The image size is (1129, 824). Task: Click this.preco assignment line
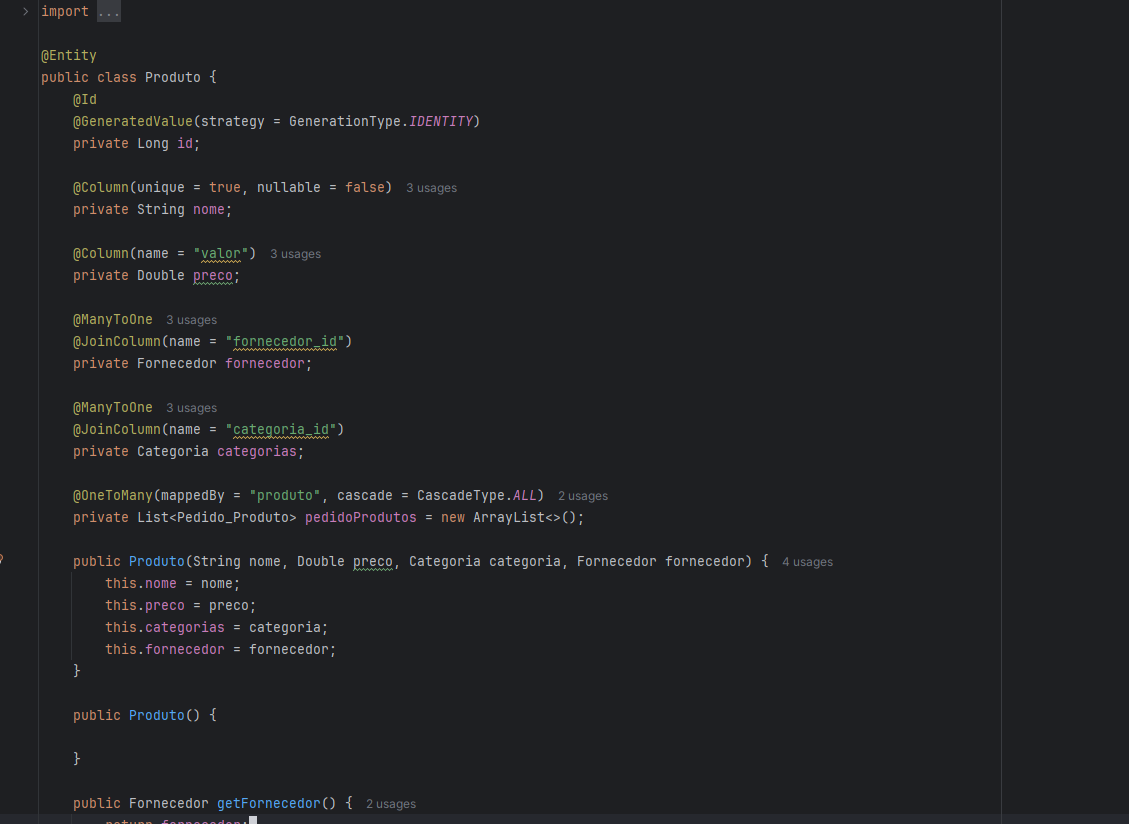tap(181, 605)
